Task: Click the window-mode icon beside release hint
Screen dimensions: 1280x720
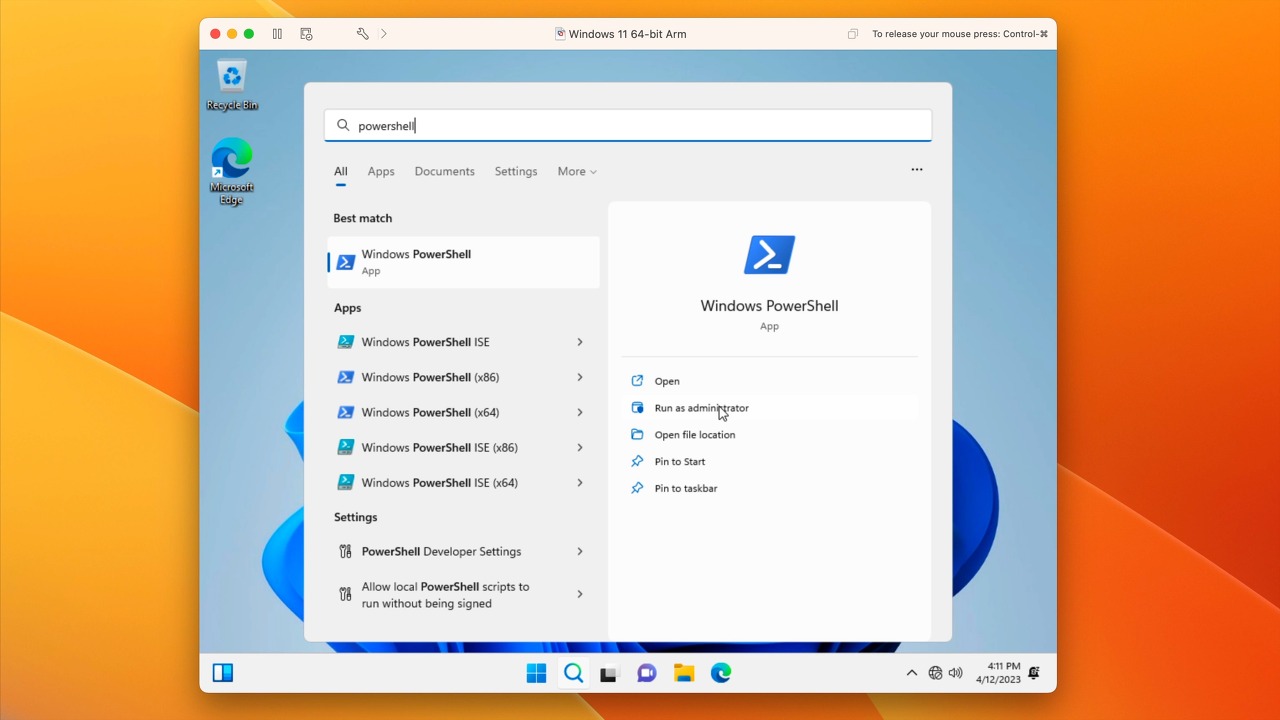Action: [853, 34]
